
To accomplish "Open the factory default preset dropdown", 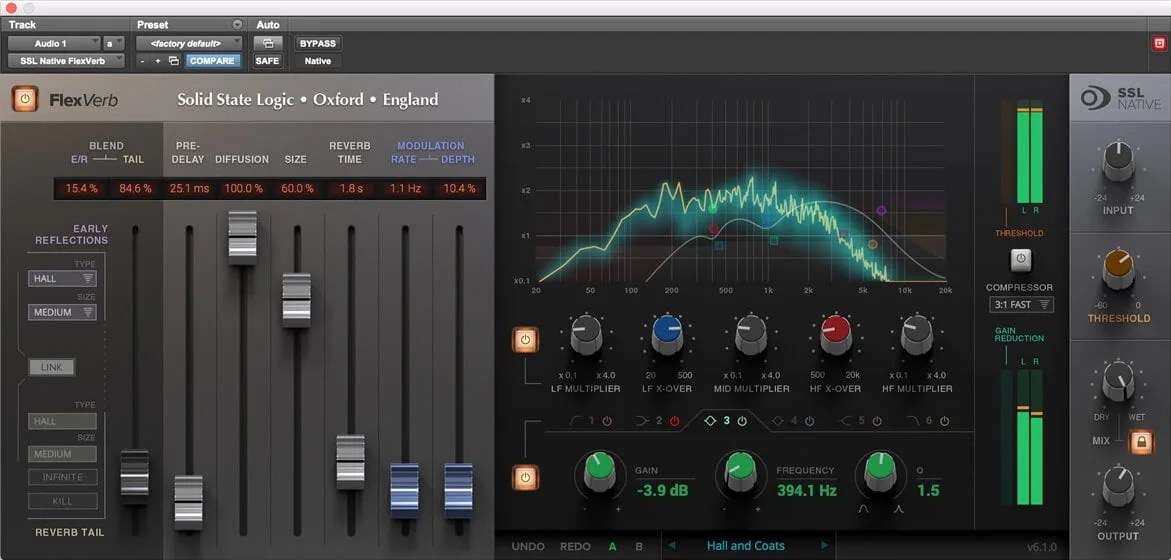I will [x=189, y=43].
